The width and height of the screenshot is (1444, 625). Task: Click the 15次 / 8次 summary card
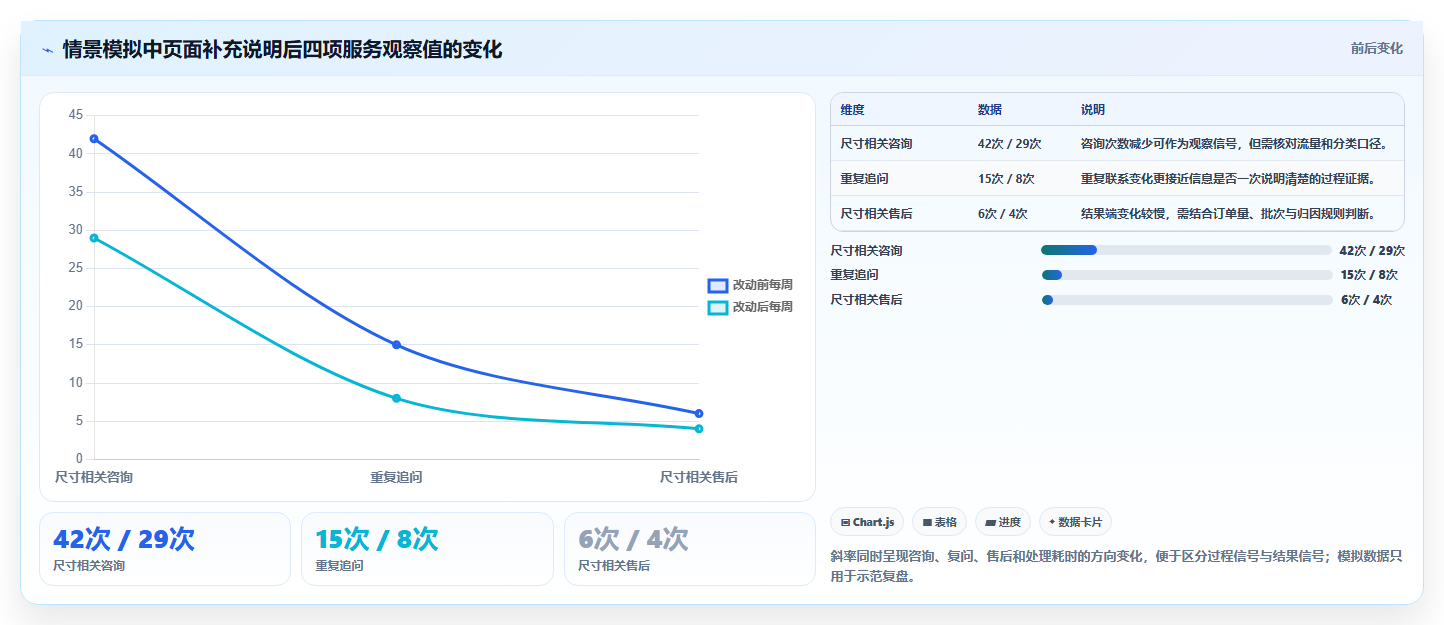[427, 549]
